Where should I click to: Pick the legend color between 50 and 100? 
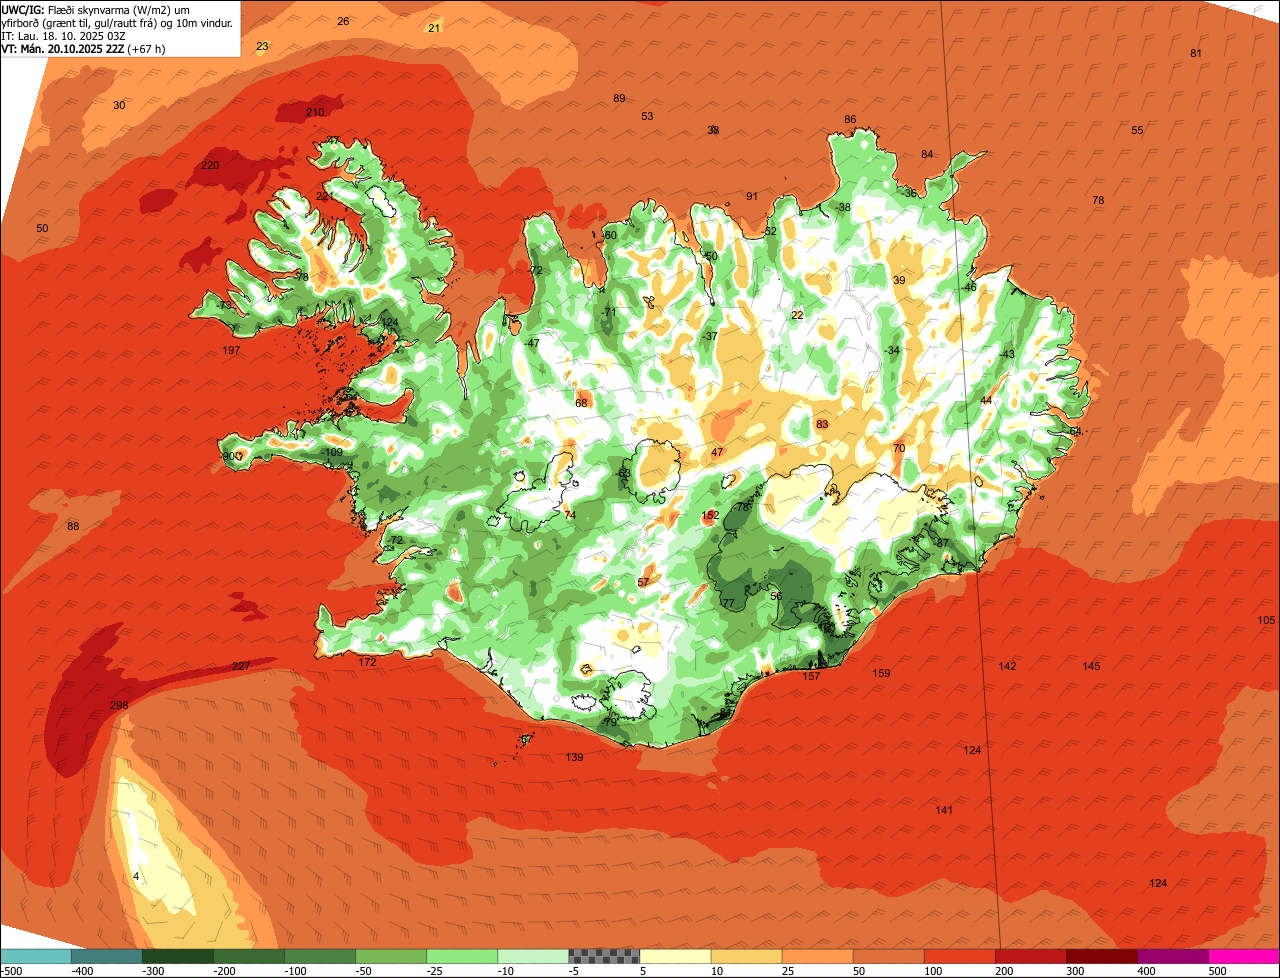click(889, 956)
